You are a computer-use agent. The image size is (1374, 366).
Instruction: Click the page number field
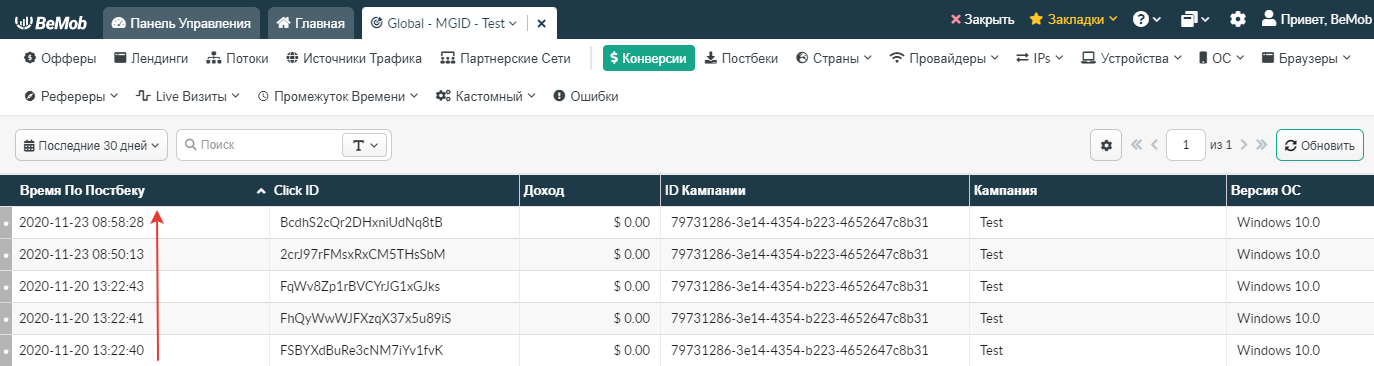pos(1186,145)
